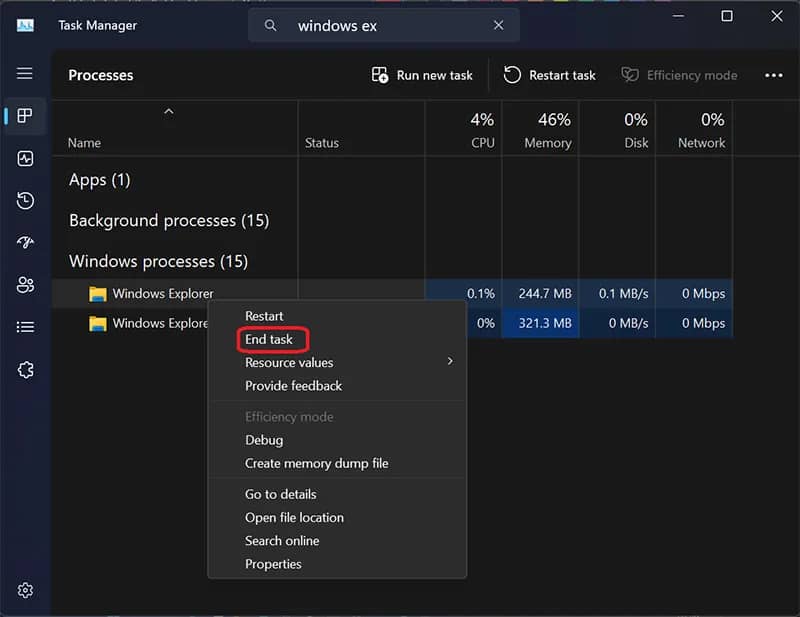Open the Startup apps section
The height and width of the screenshot is (617, 800).
[26, 242]
